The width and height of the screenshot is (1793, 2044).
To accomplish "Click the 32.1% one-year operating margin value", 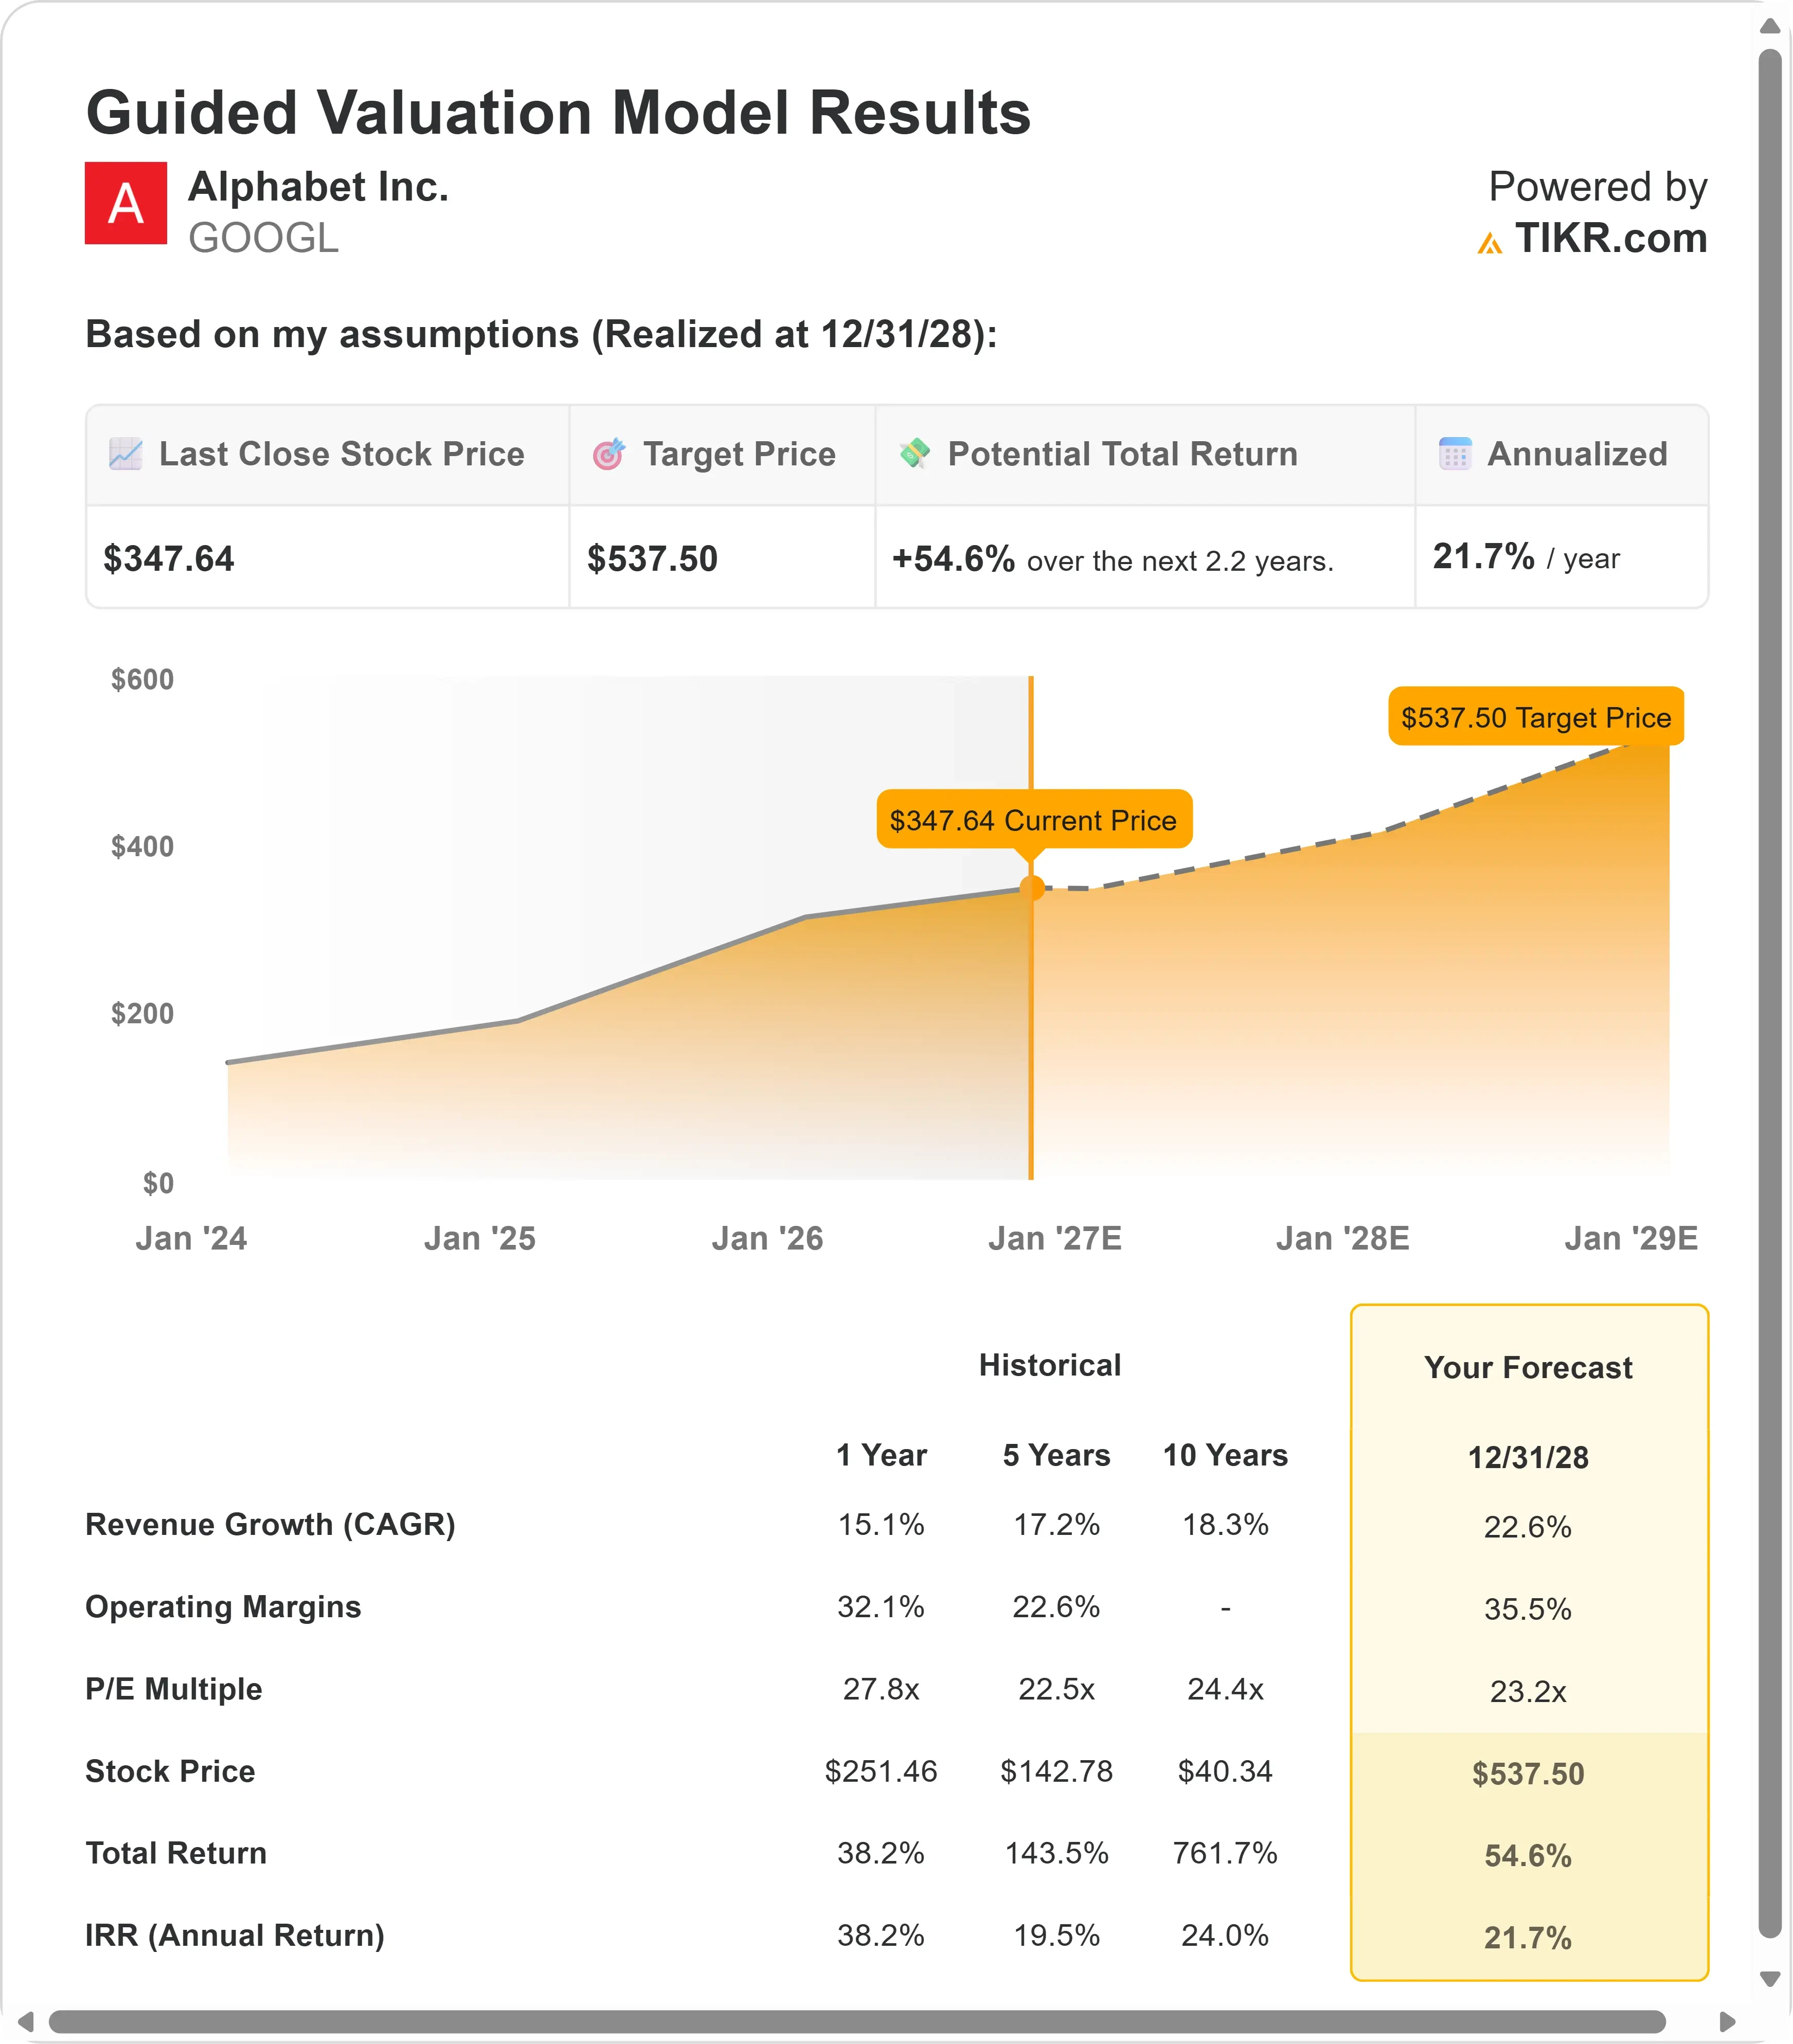I will pyautogui.click(x=881, y=1606).
